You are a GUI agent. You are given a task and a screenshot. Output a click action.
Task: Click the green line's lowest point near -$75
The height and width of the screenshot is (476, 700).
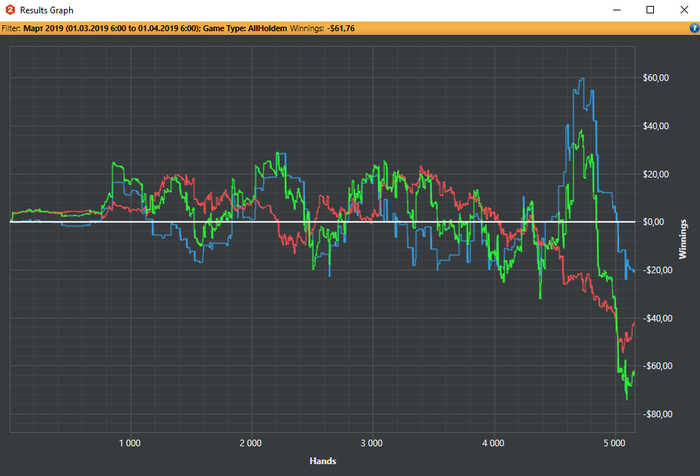(627, 398)
